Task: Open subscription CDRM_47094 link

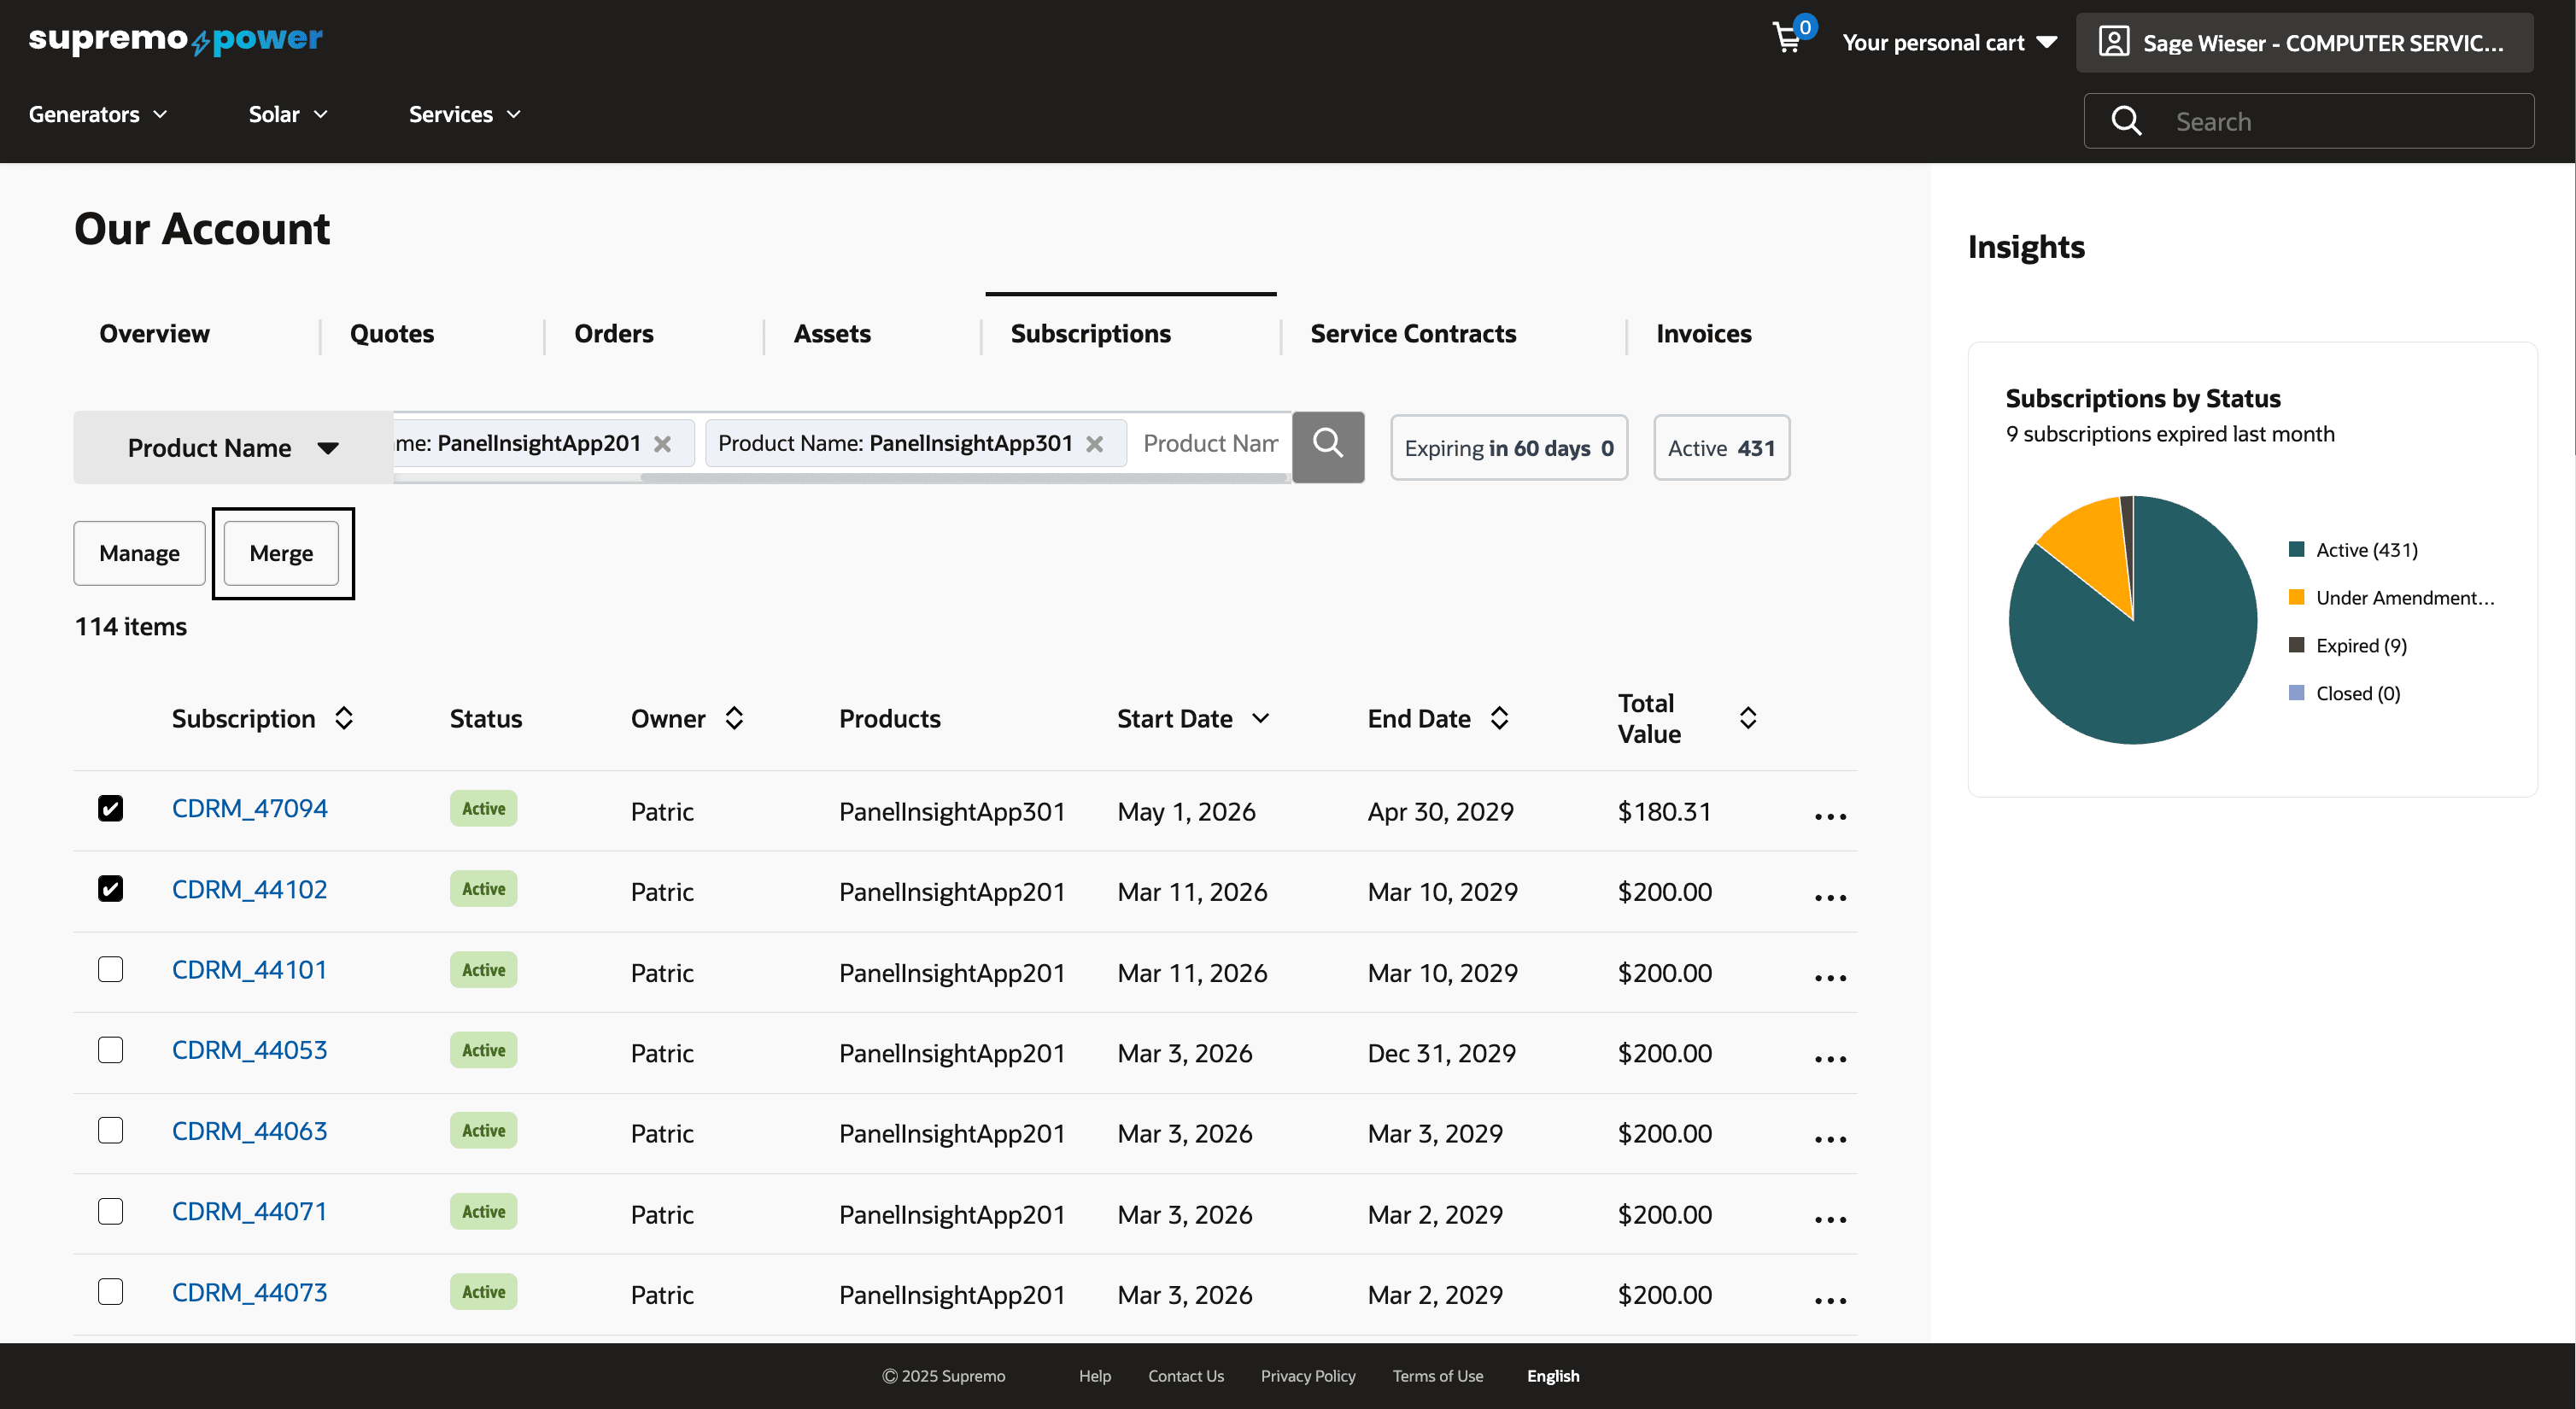Action: 249,808
